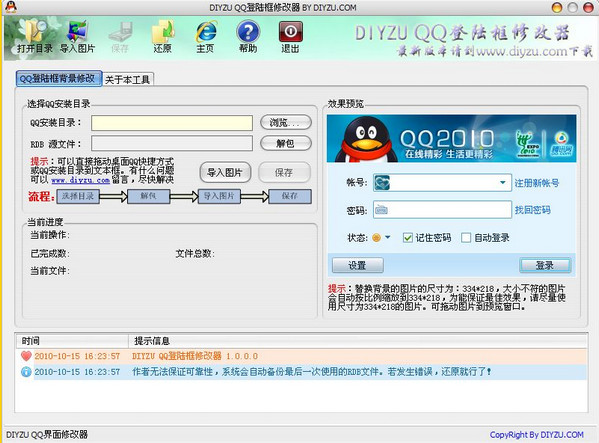Click the 解包 unpack button
599x443 pixels.
coord(286,144)
